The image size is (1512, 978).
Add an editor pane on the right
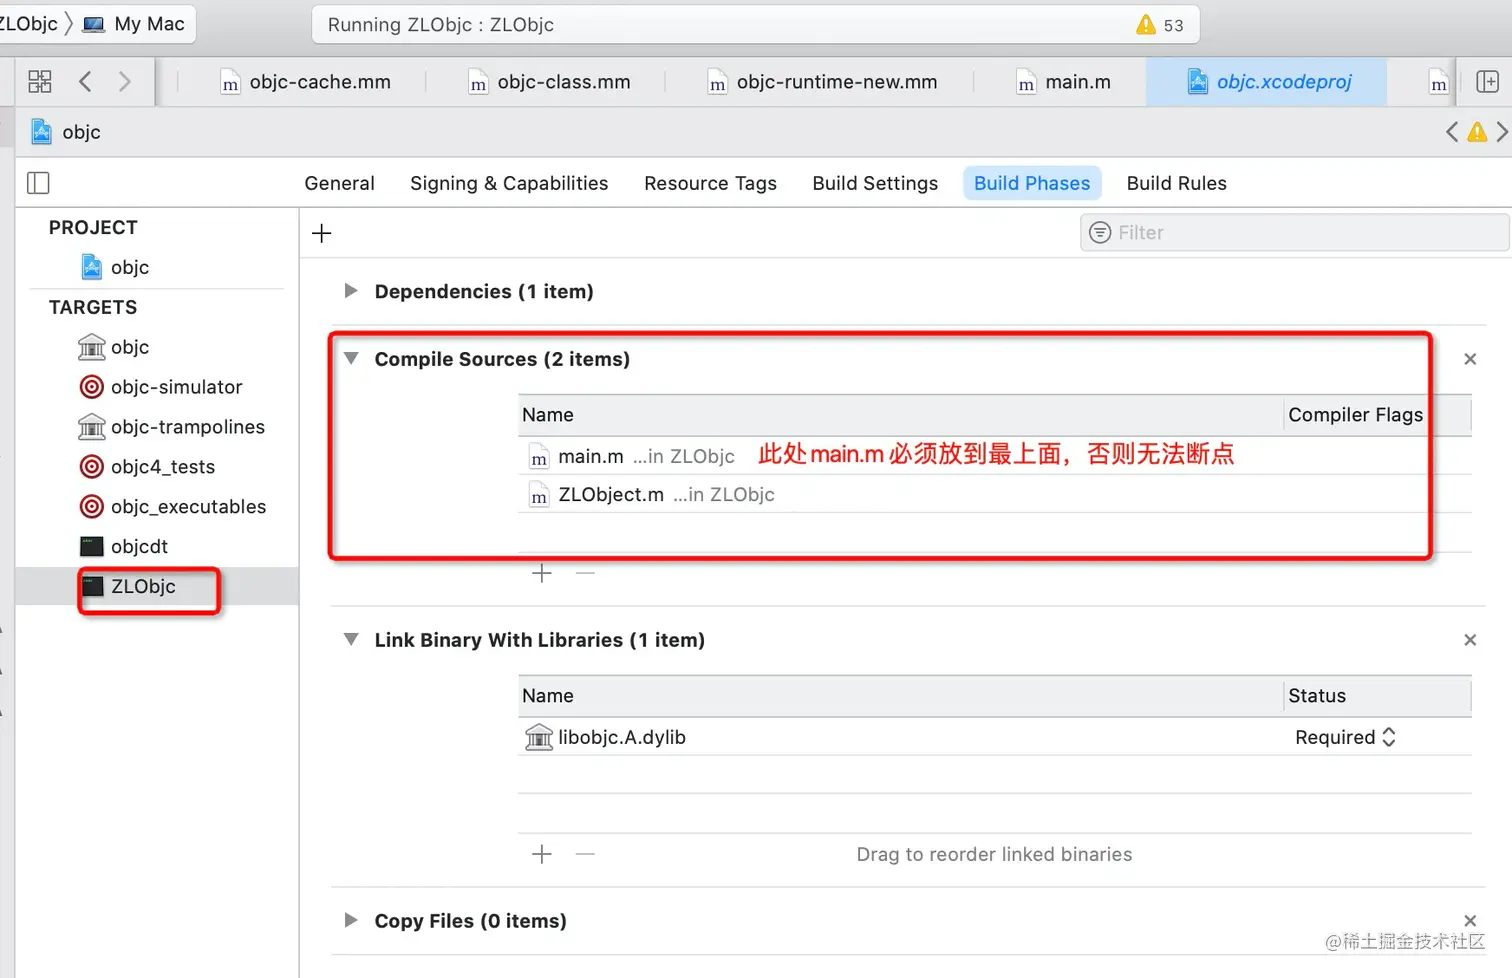coord(1487,82)
